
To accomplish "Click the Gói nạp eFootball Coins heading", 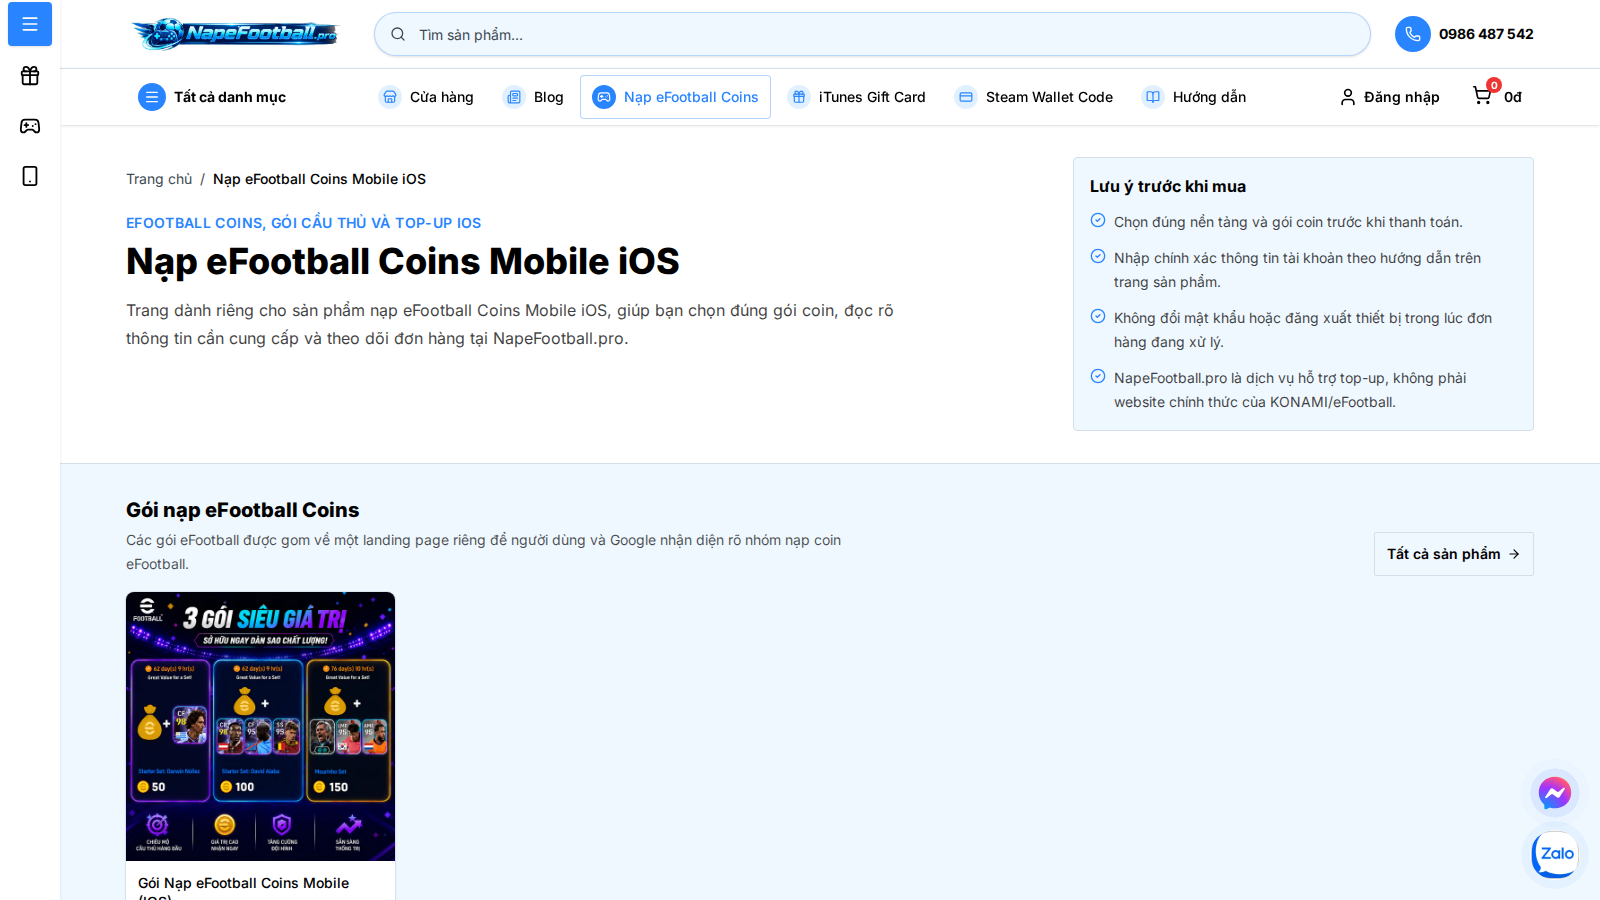I will pos(242,510).
